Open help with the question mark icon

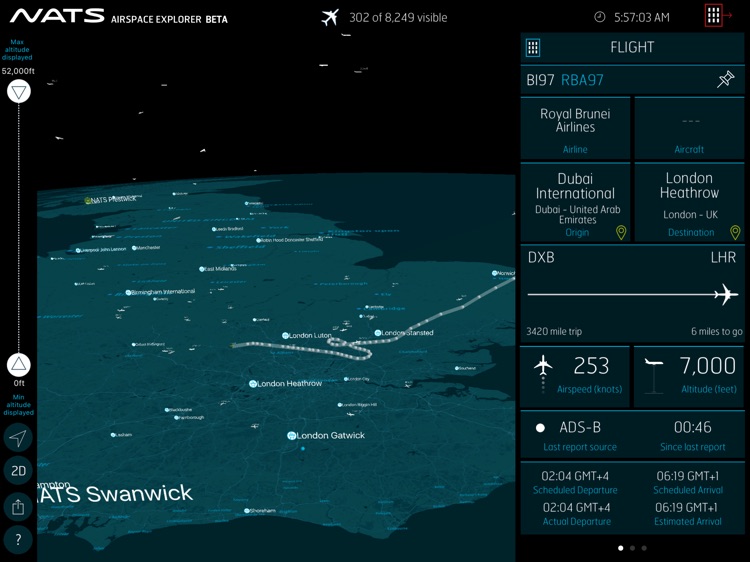click(x=18, y=540)
